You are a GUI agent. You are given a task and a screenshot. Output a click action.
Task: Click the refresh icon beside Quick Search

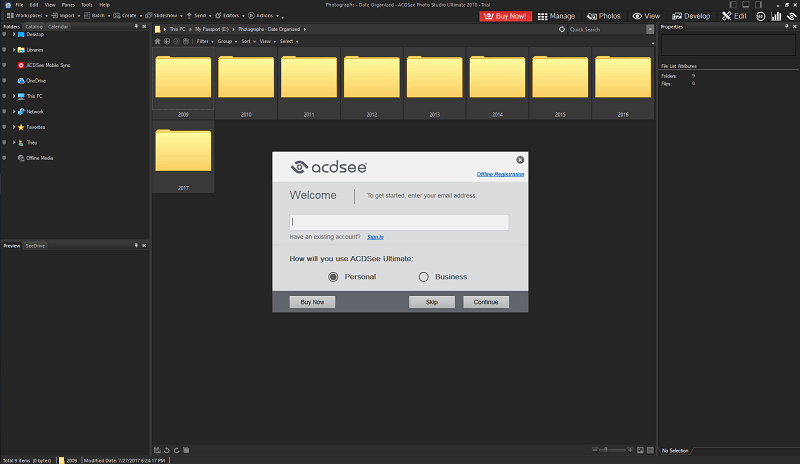pos(562,29)
